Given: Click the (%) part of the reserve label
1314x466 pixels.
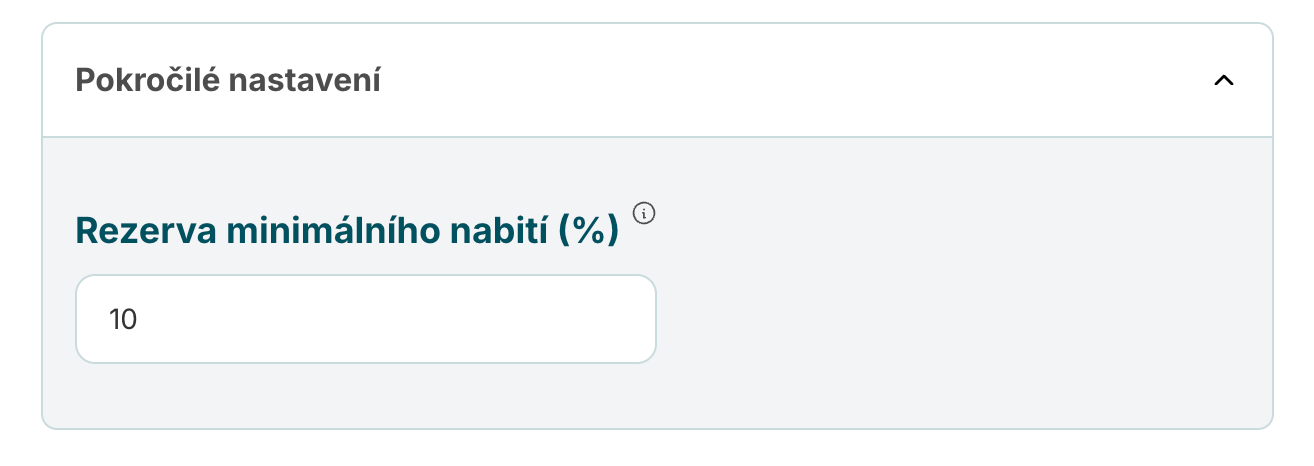Looking at the screenshot, I should (x=589, y=231).
